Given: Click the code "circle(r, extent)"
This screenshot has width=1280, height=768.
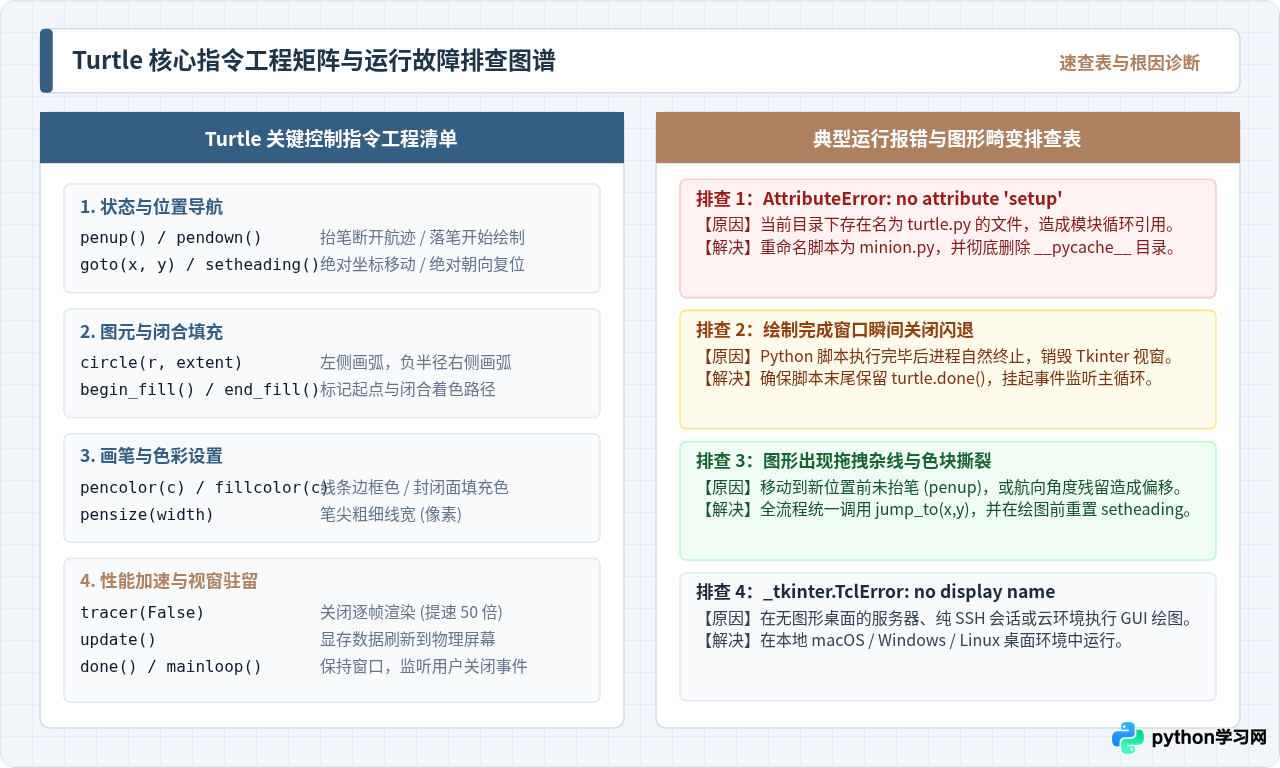Looking at the screenshot, I should tap(161, 362).
